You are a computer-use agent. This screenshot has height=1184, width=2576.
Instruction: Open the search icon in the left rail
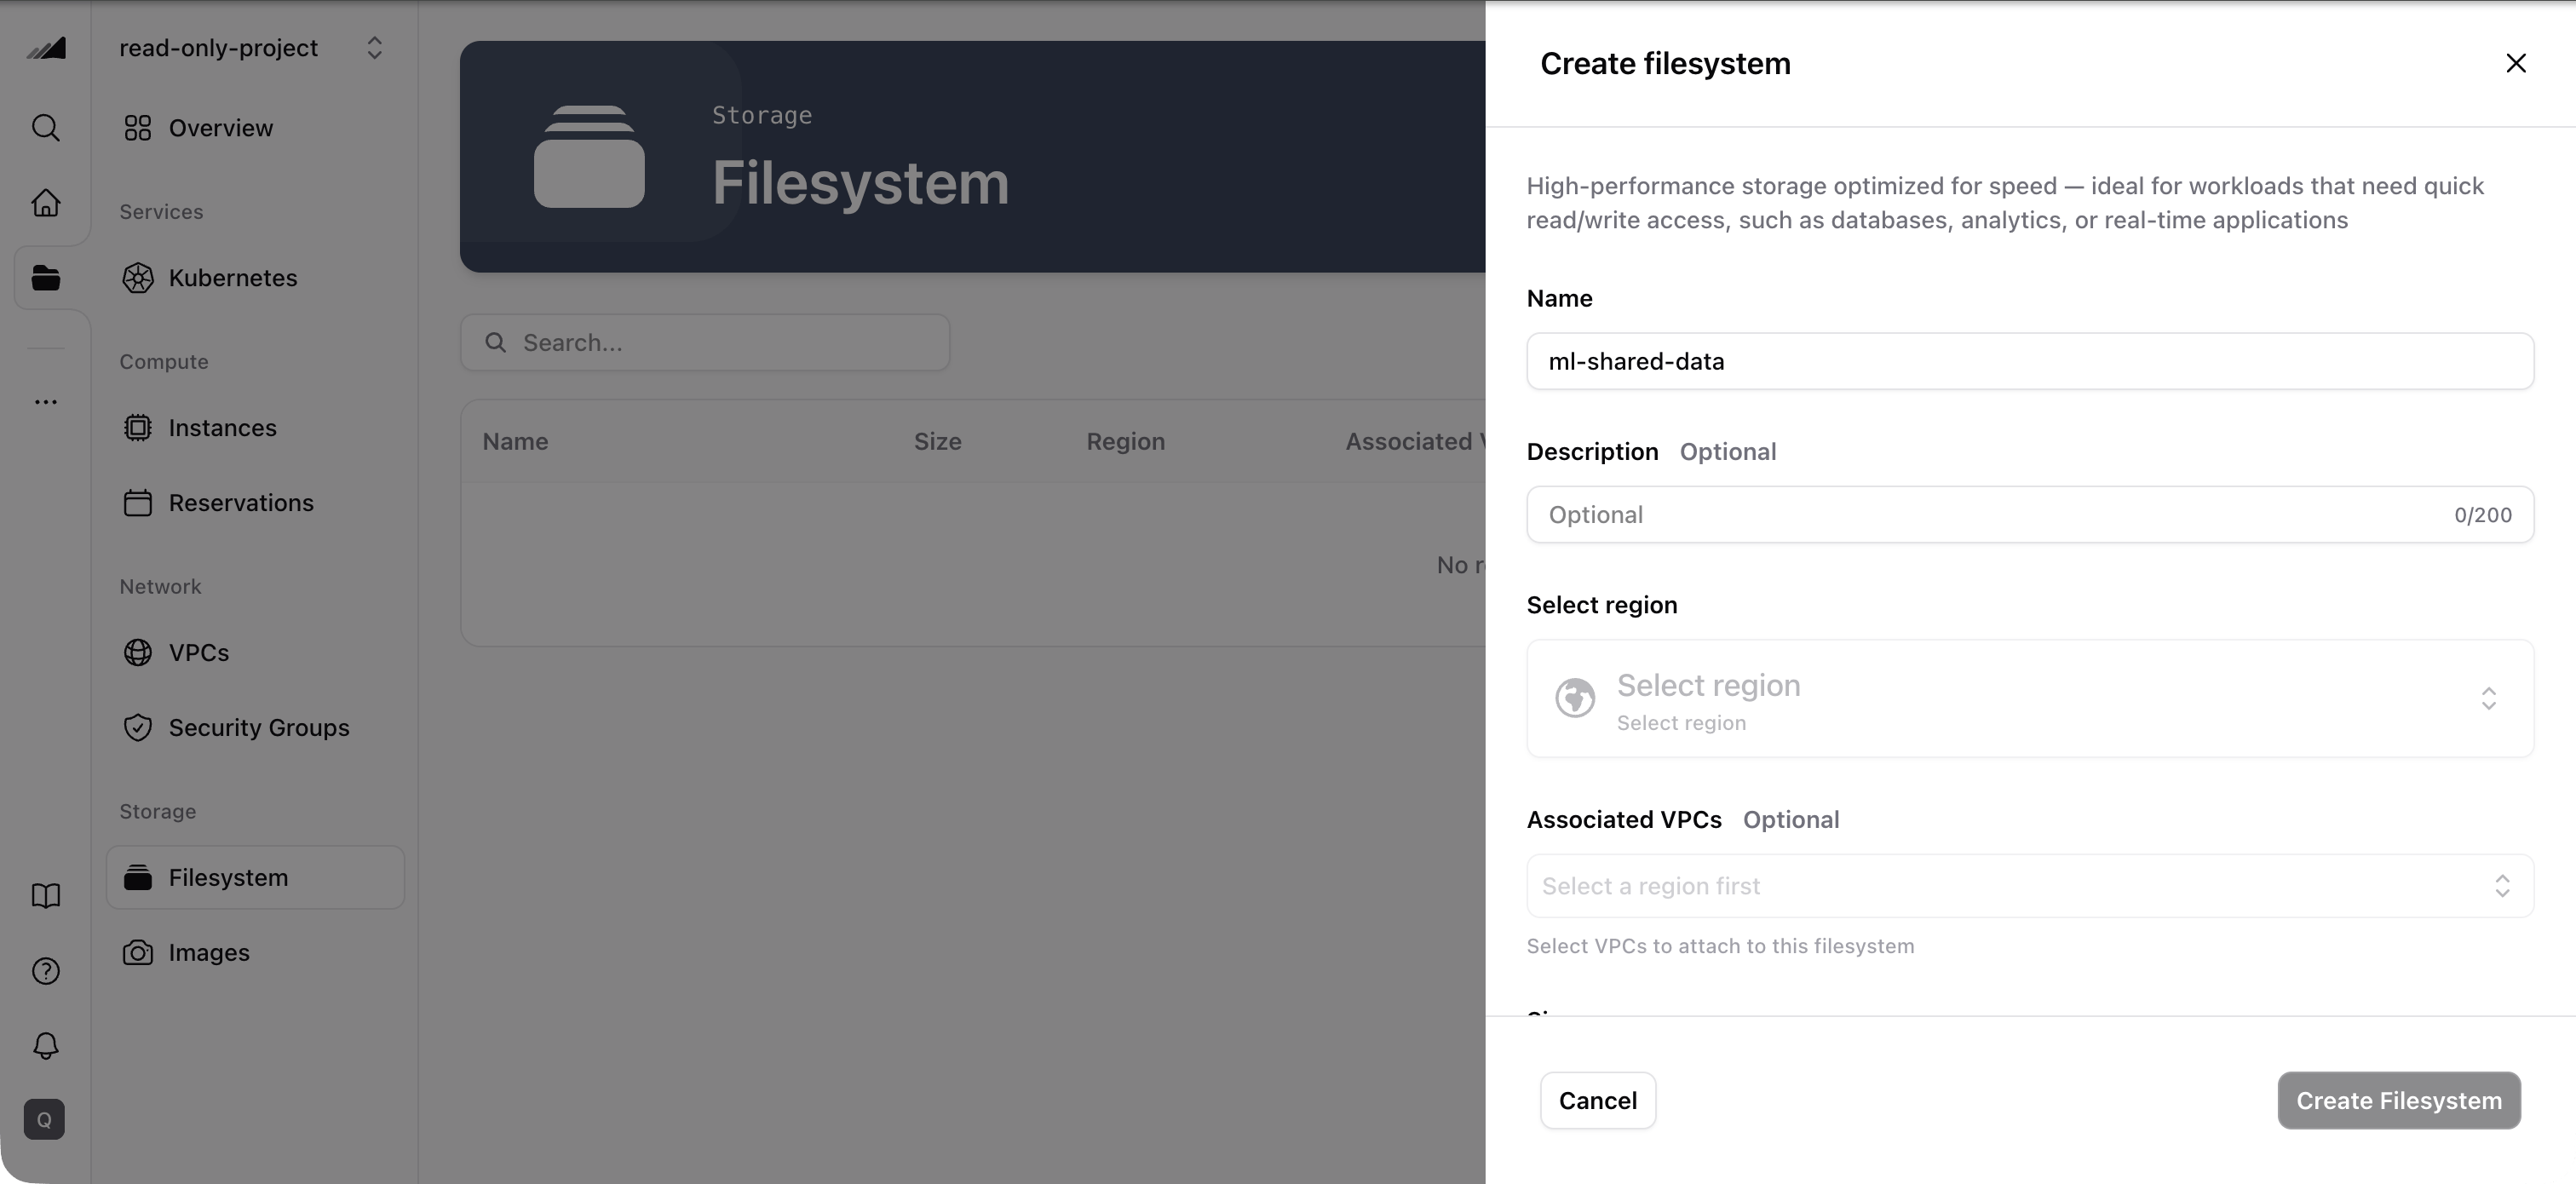click(46, 127)
